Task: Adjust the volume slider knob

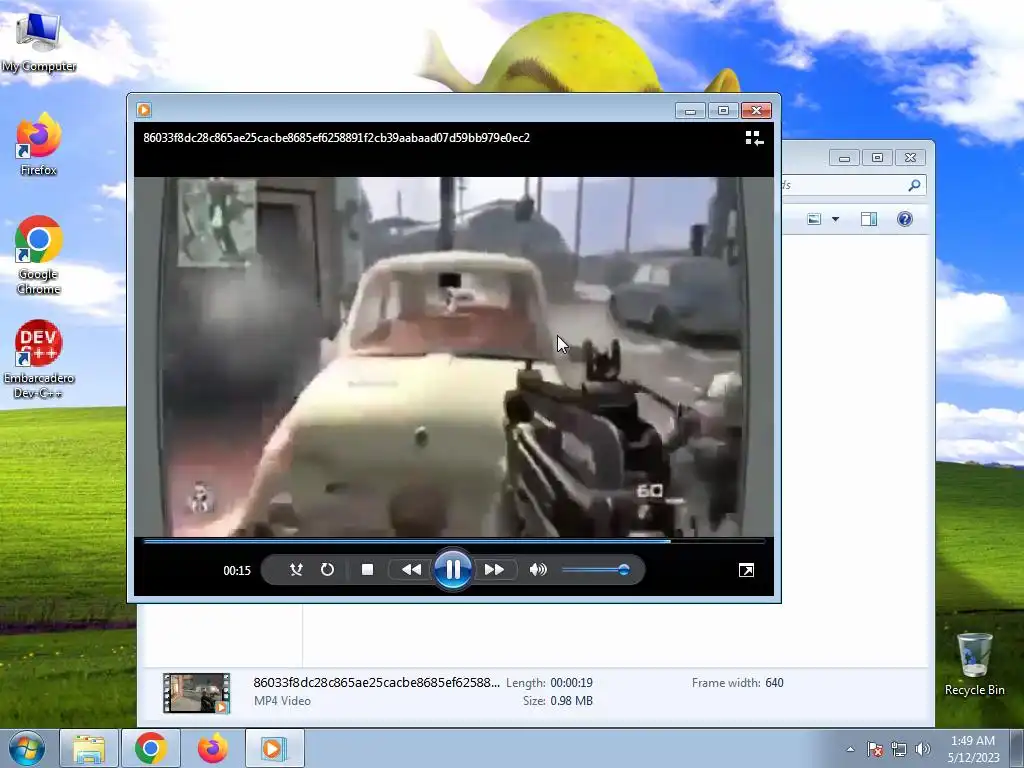Action: tap(624, 569)
